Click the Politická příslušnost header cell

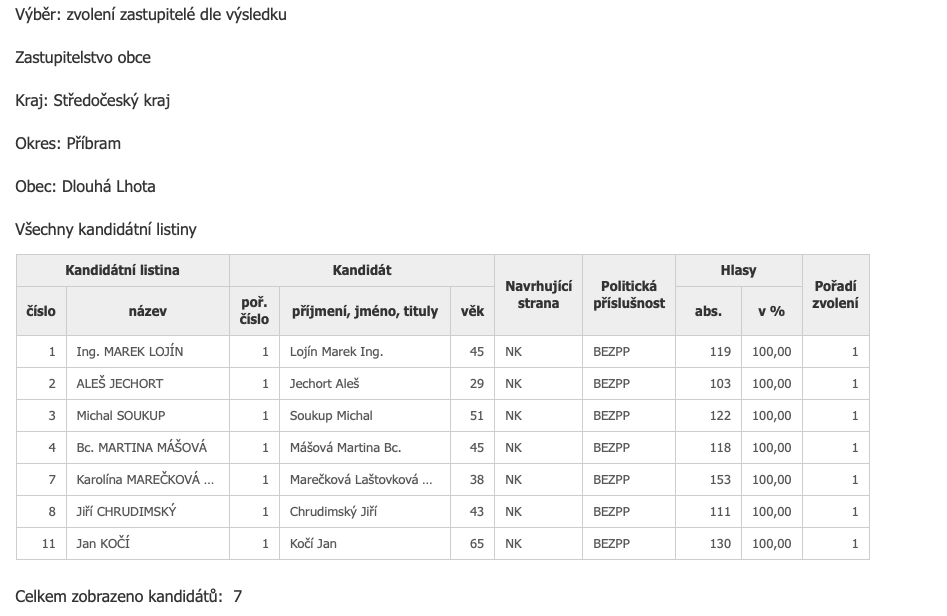[x=628, y=295]
